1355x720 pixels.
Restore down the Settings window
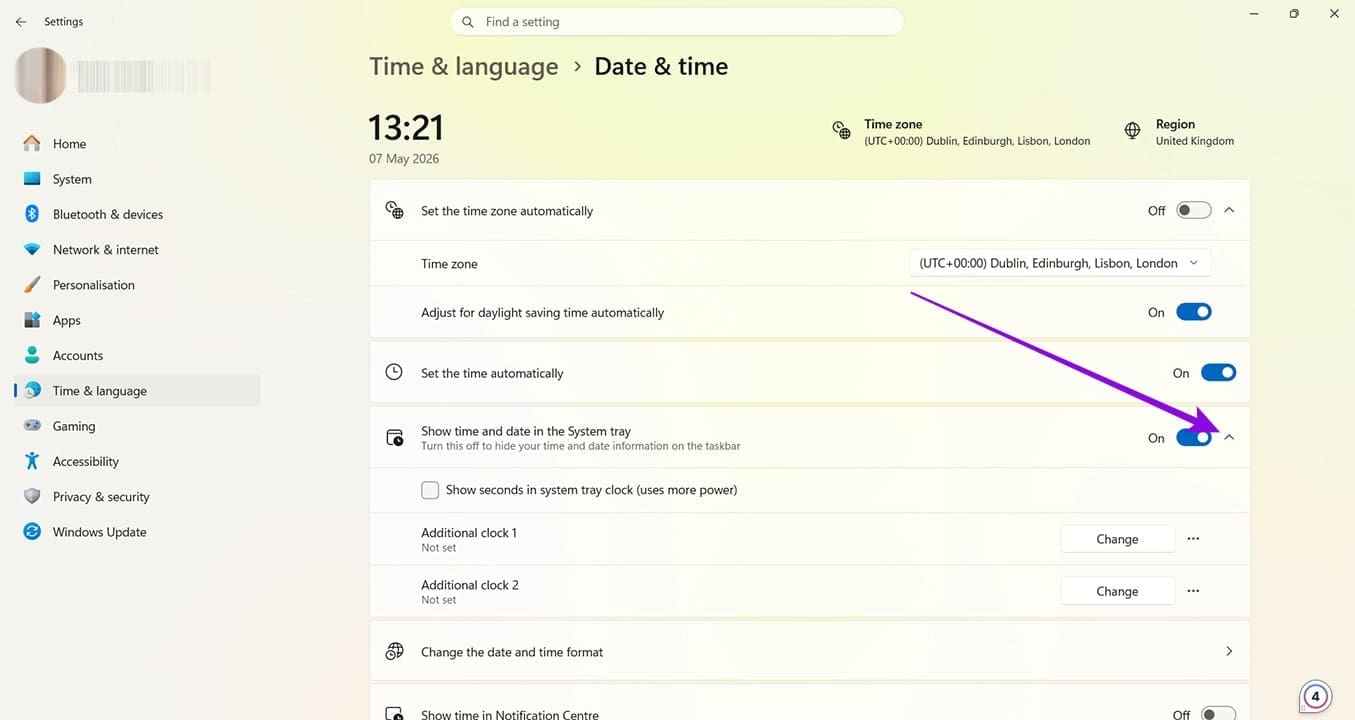point(1294,14)
